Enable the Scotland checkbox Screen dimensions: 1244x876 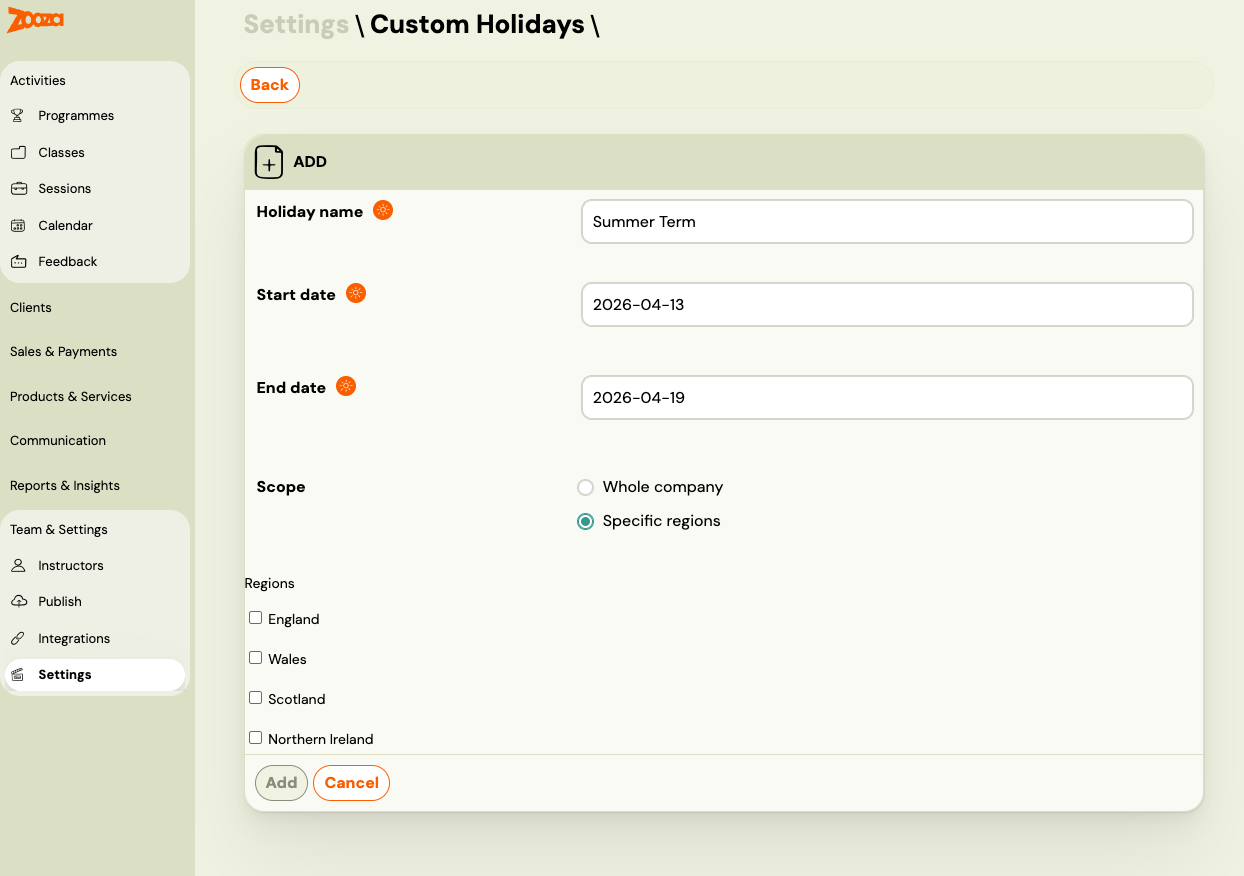pos(255,697)
